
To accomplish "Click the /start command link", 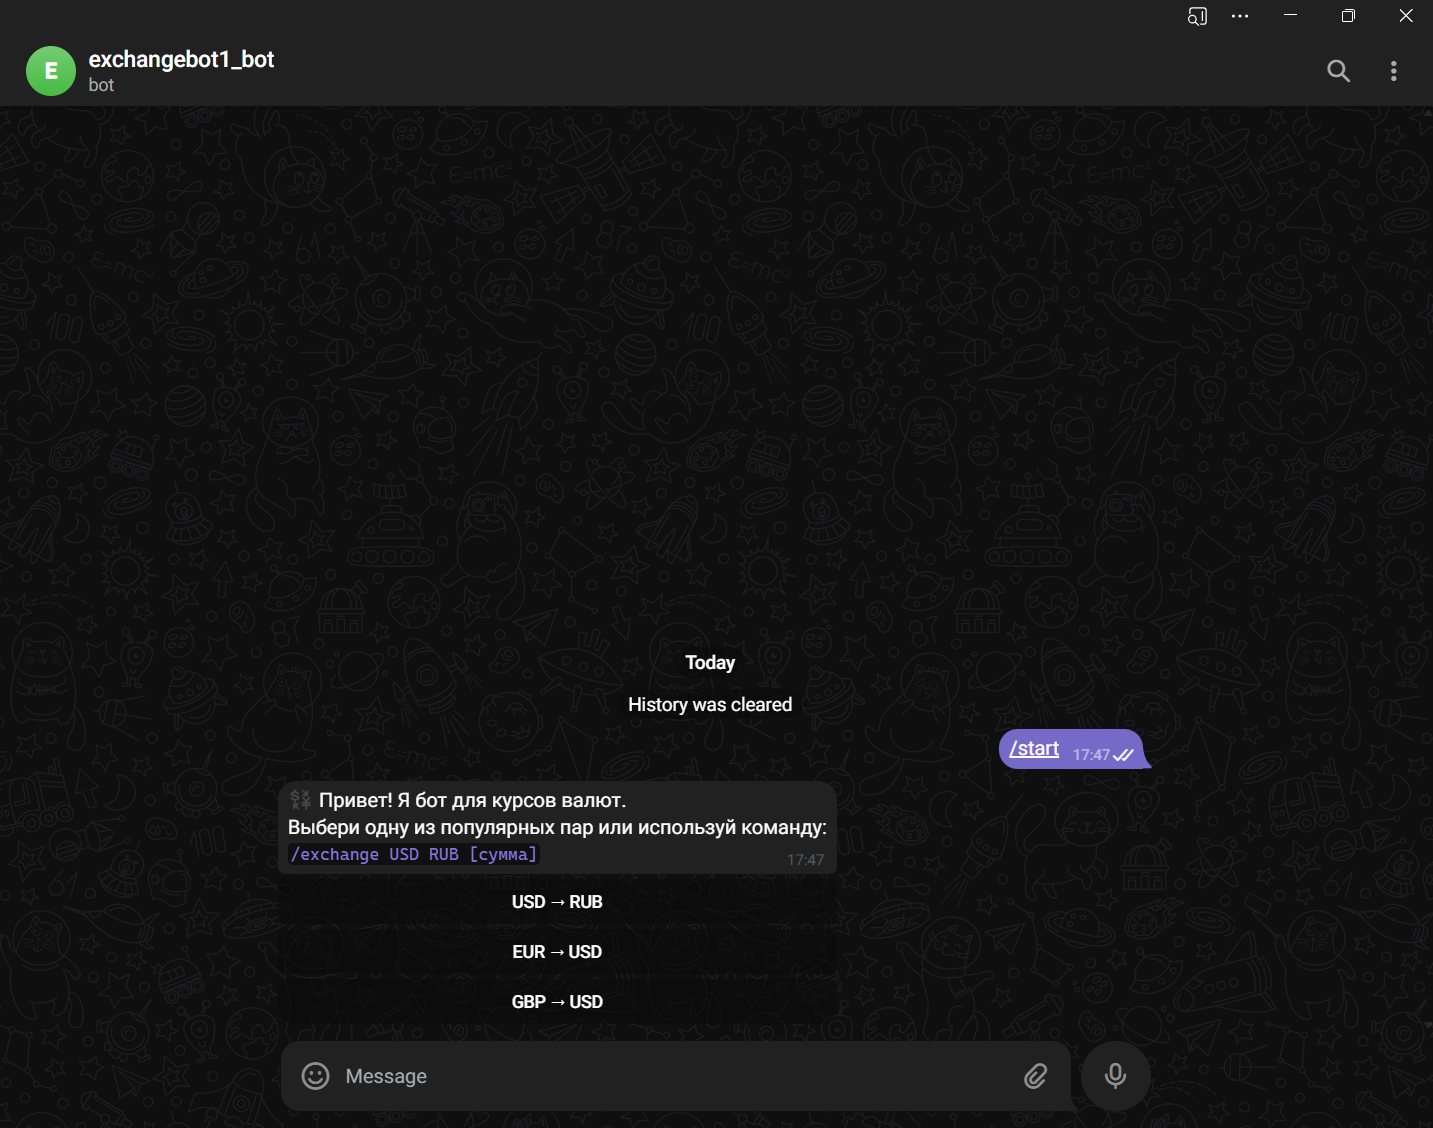I will [1034, 748].
